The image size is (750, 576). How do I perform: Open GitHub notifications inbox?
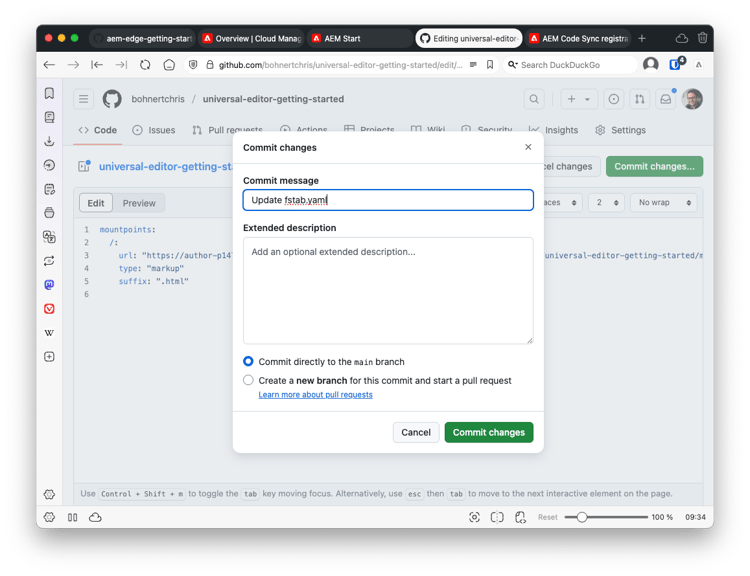tap(665, 99)
